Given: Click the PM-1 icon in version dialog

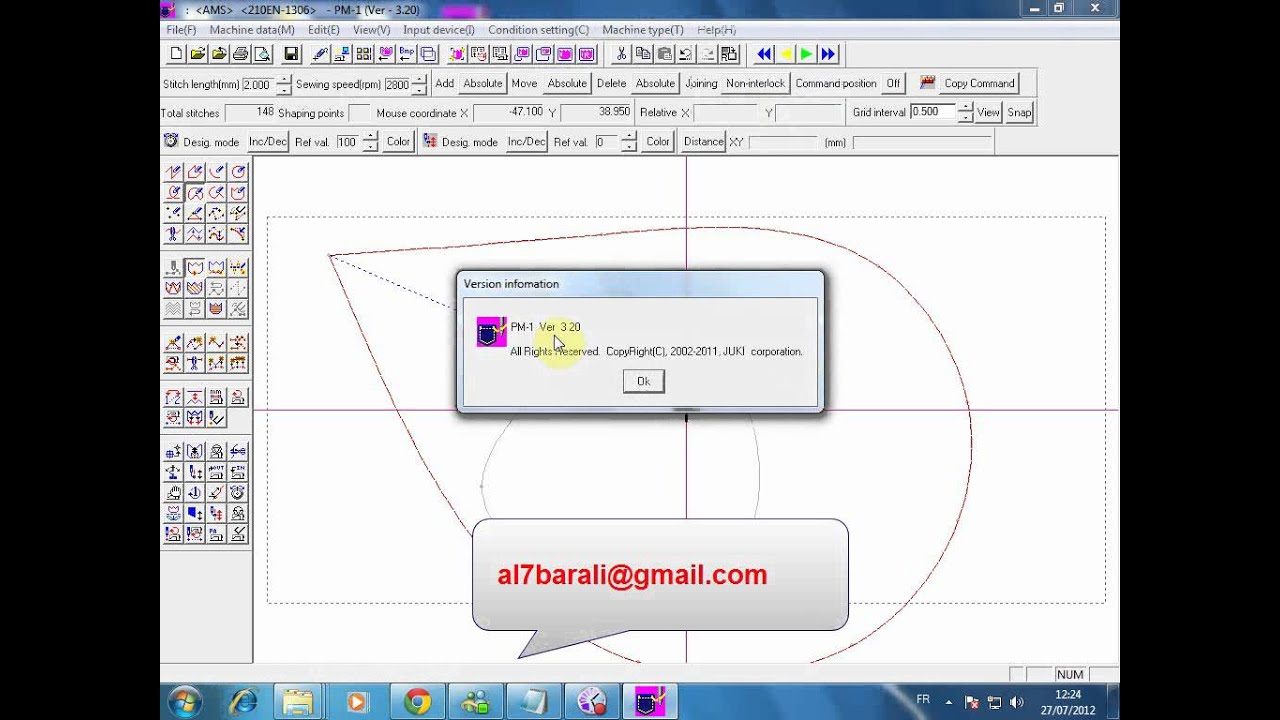Looking at the screenshot, I should tap(492, 331).
